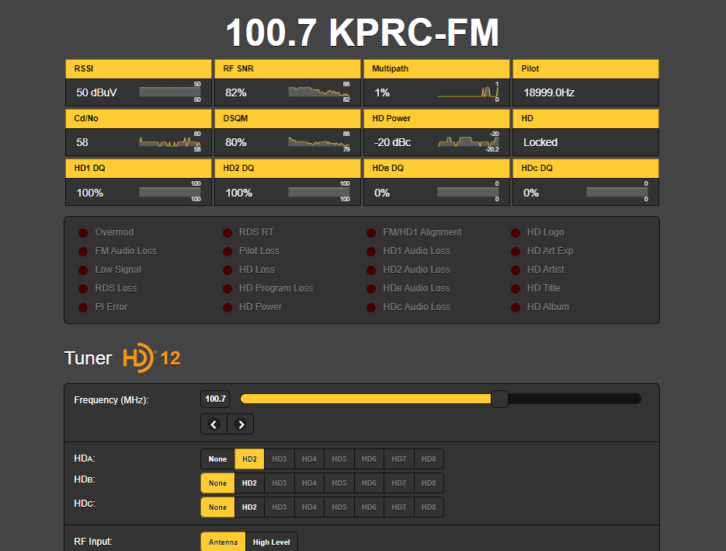Image resolution: width=726 pixels, height=551 pixels.
Task: Click the frequency slider handle
Action: pyautogui.click(x=499, y=399)
